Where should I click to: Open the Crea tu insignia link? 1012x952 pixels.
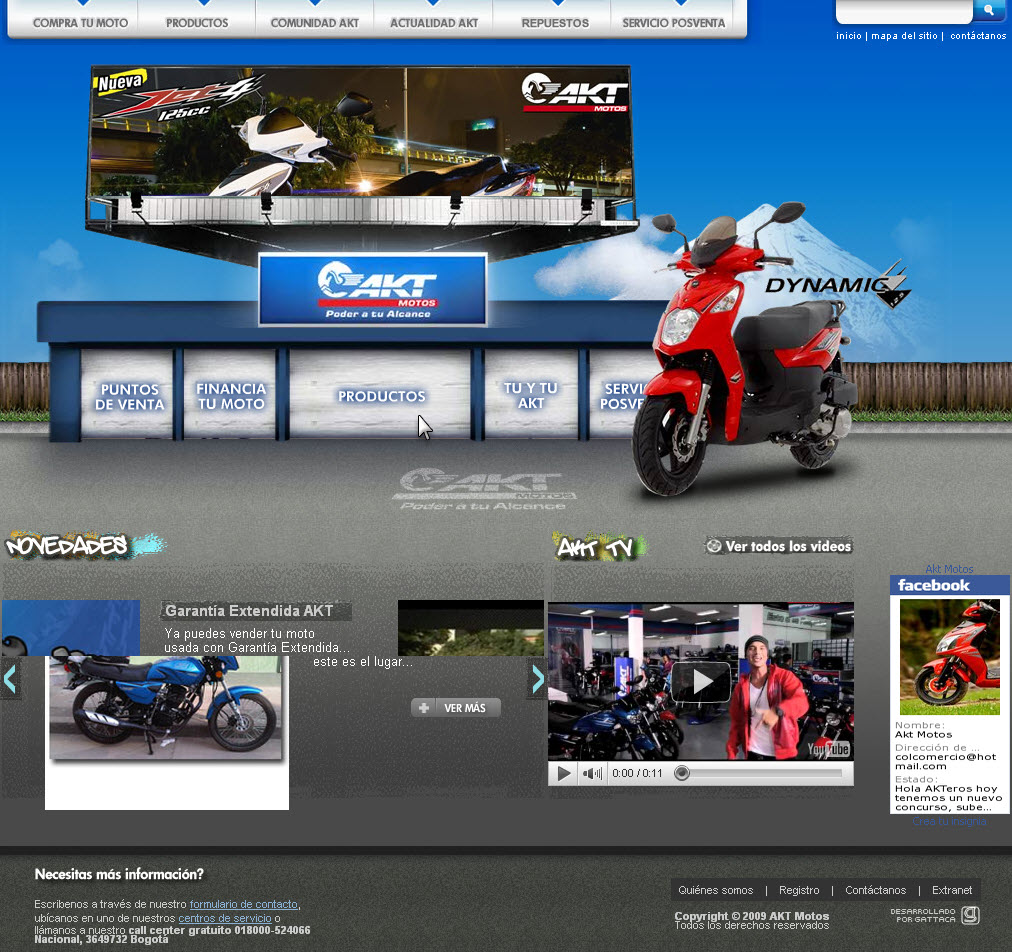tap(949, 821)
